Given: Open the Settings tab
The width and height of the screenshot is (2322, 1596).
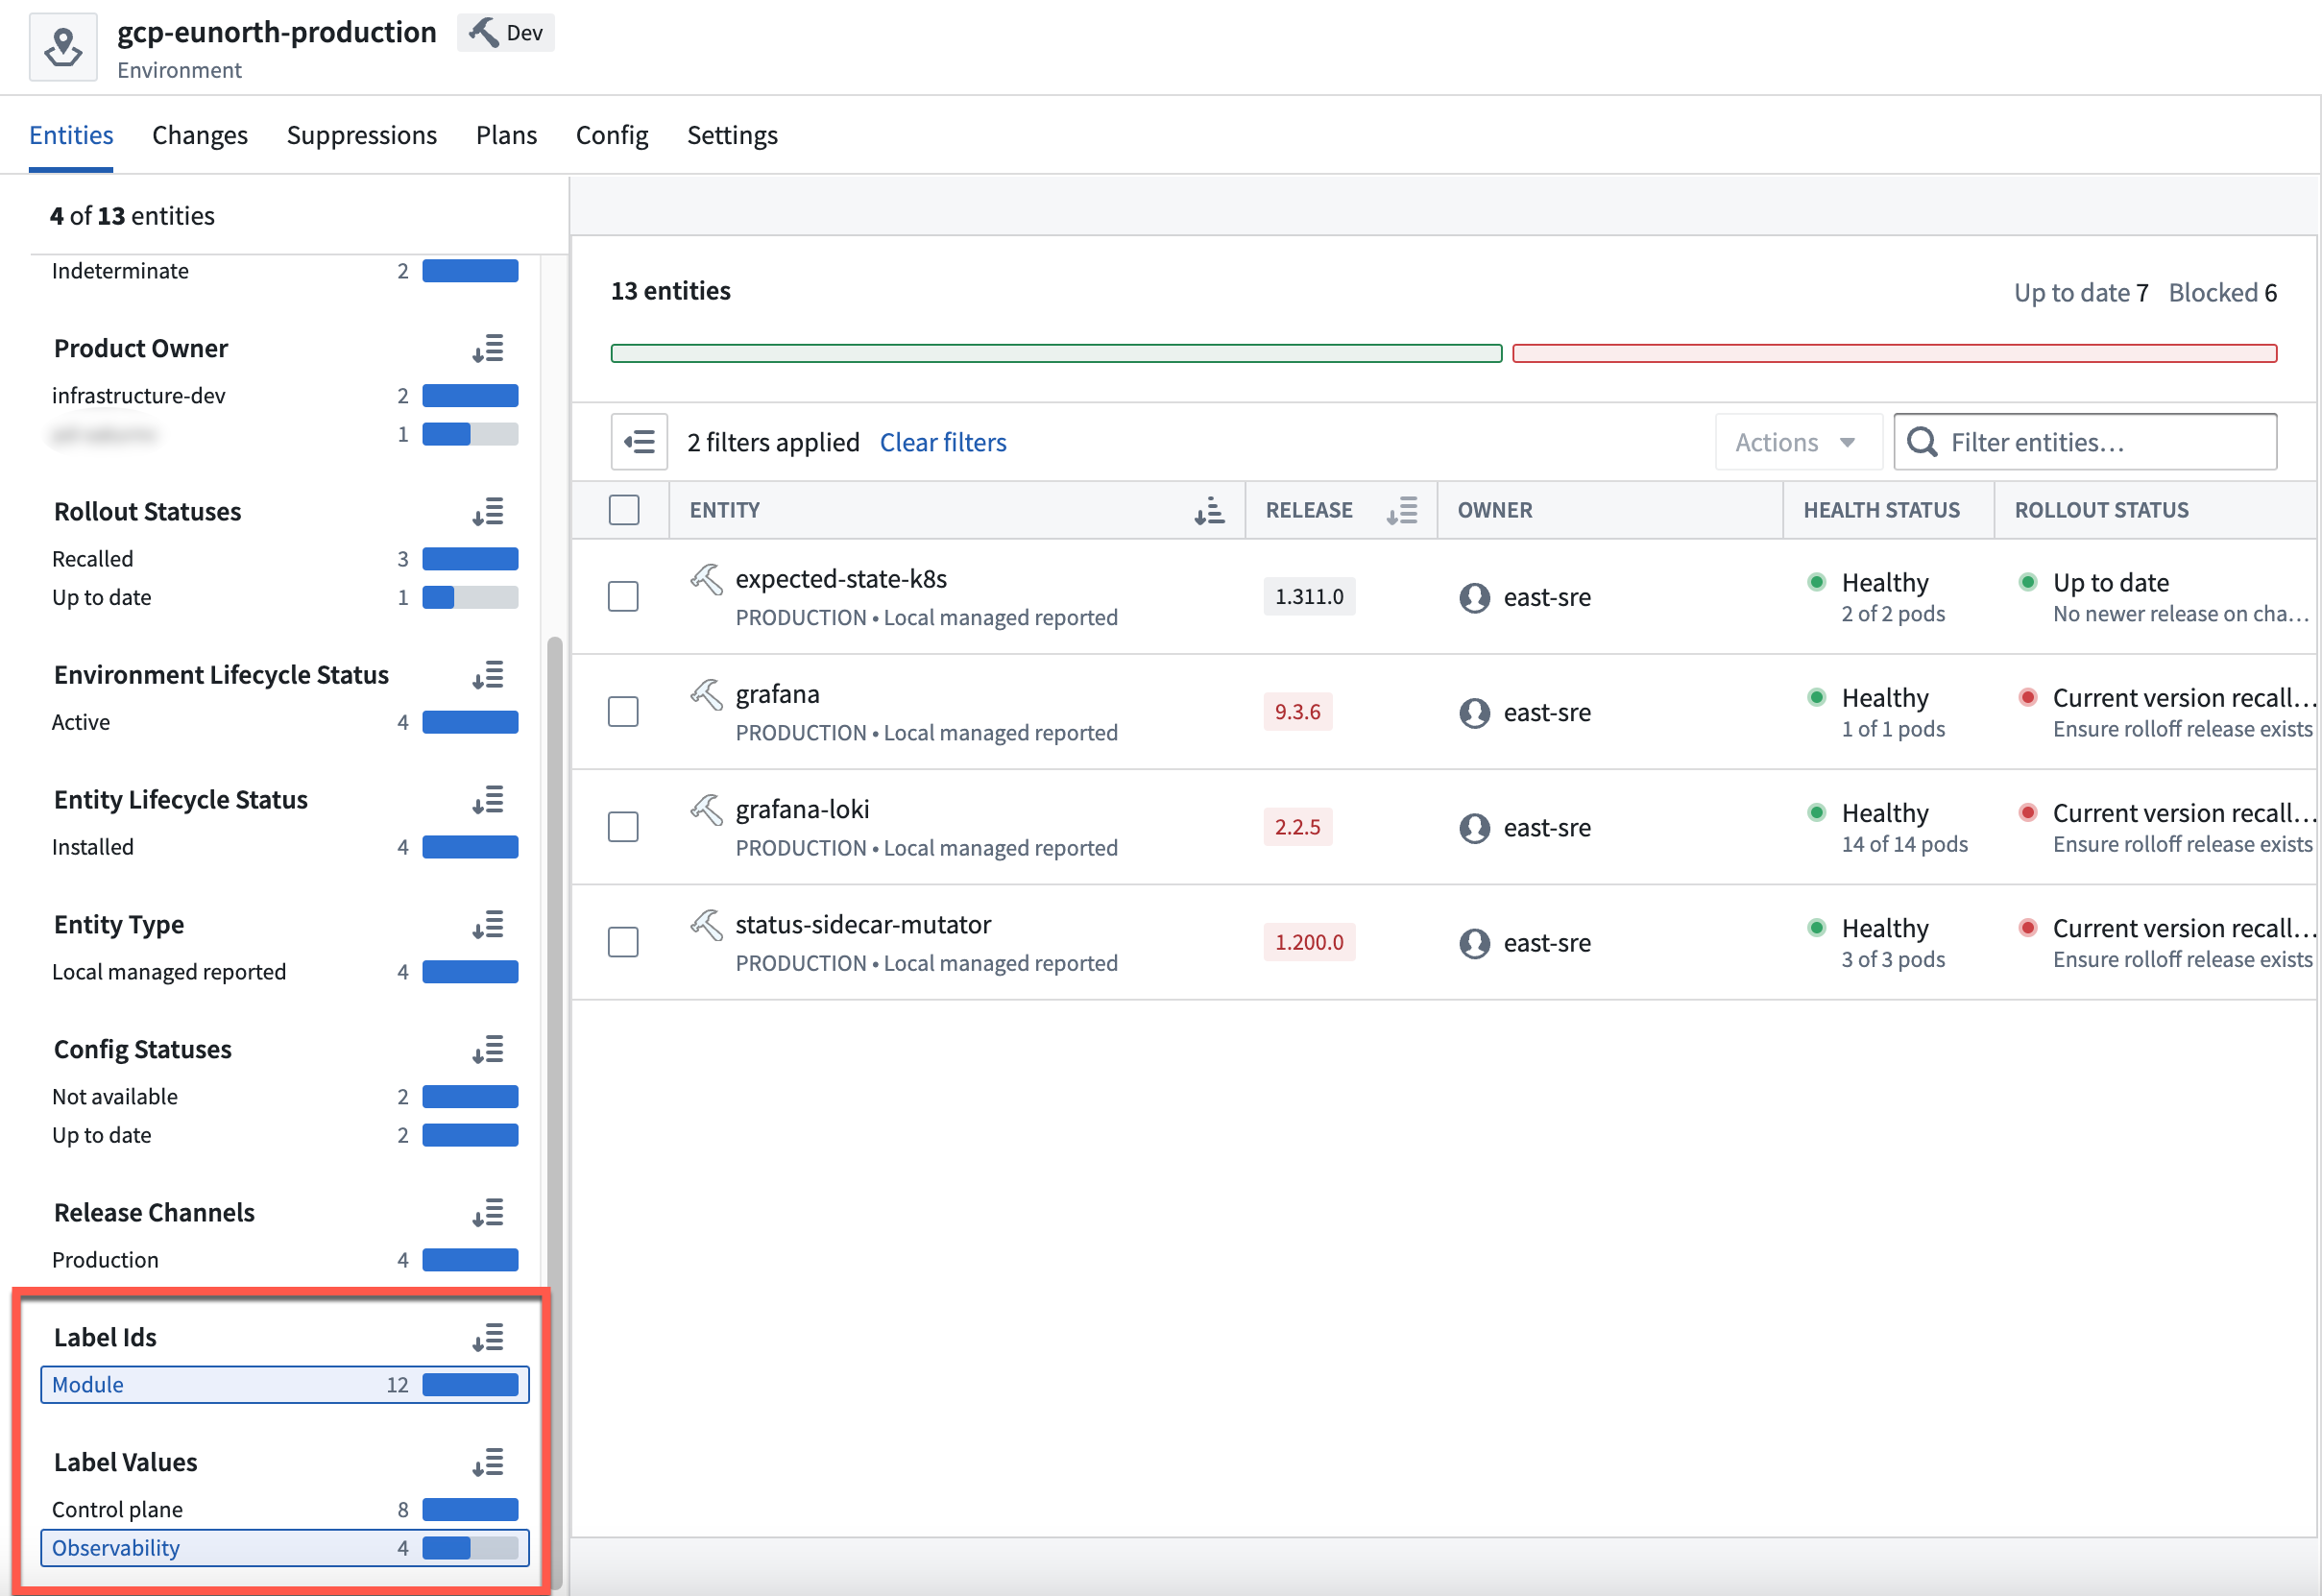Looking at the screenshot, I should (x=732, y=135).
